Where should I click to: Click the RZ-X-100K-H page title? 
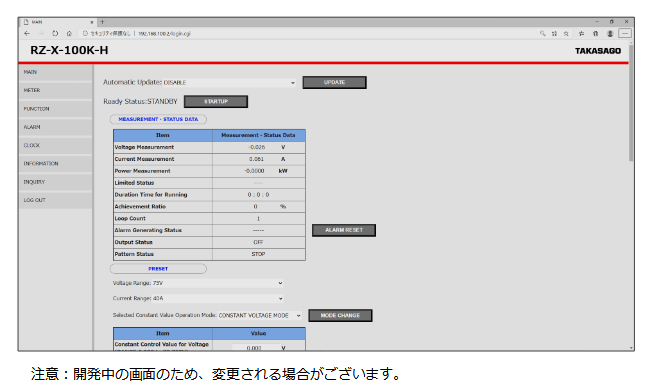coord(69,50)
